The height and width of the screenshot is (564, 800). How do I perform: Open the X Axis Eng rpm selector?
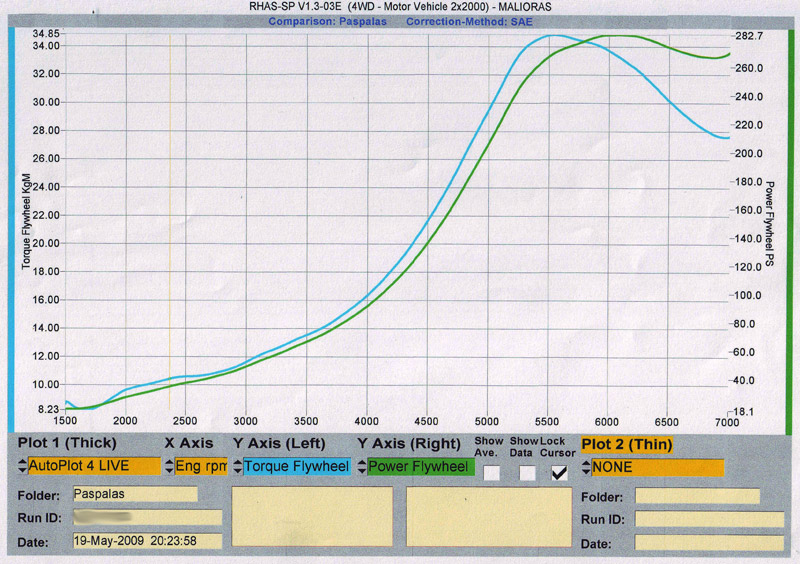click(201, 466)
